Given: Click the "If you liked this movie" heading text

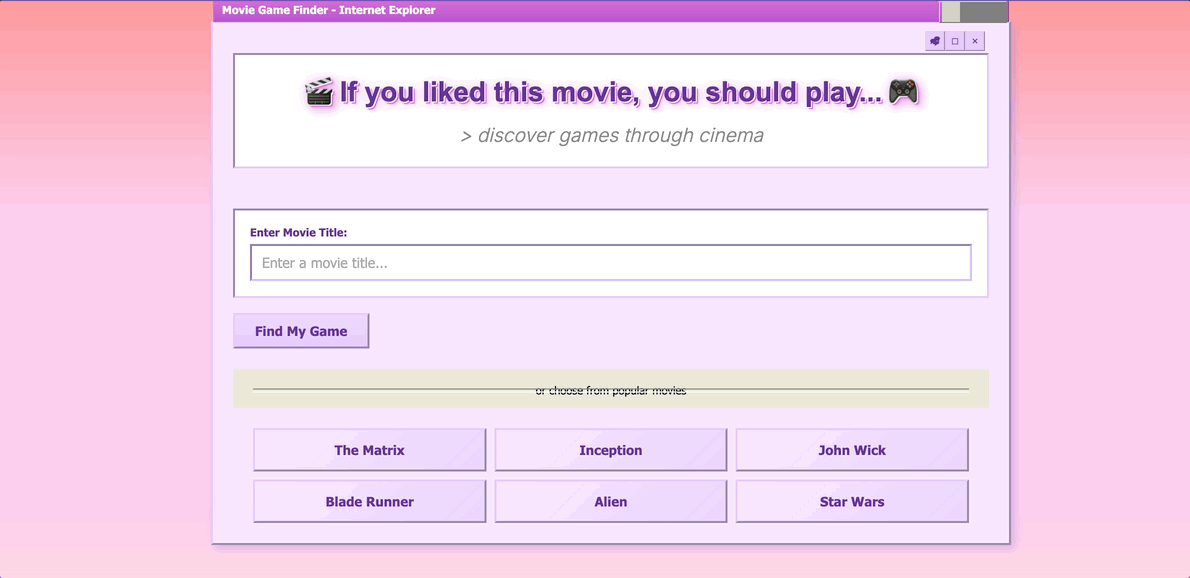Looking at the screenshot, I should coord(610,93).
